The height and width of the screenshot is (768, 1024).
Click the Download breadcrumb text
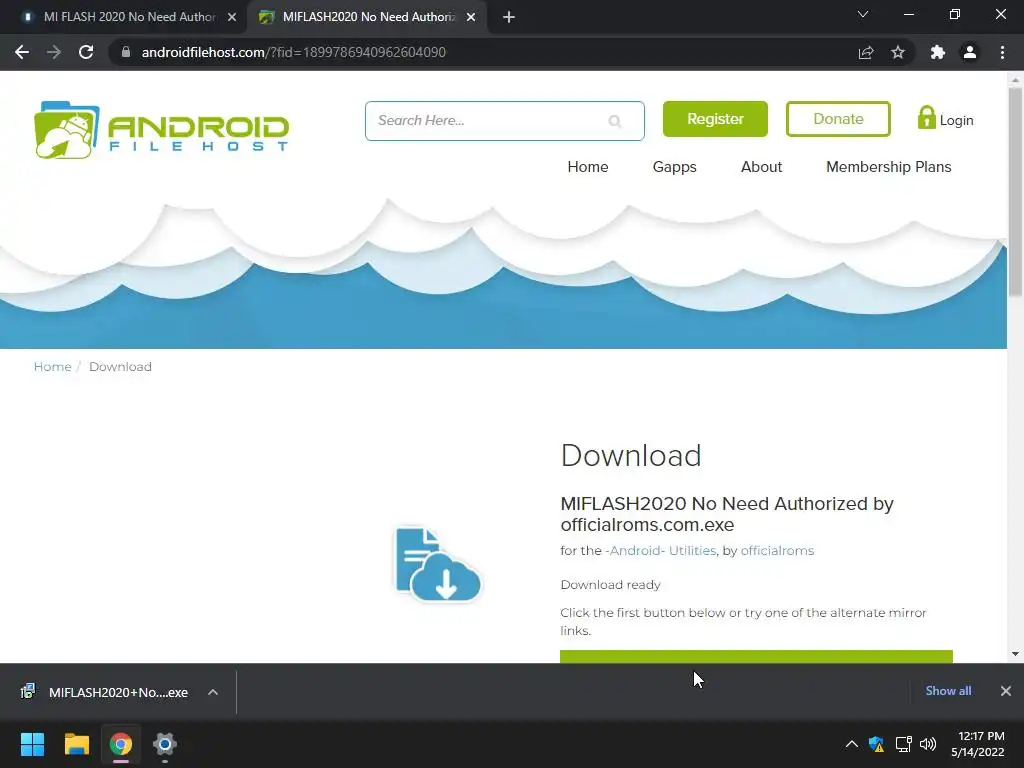120,366
